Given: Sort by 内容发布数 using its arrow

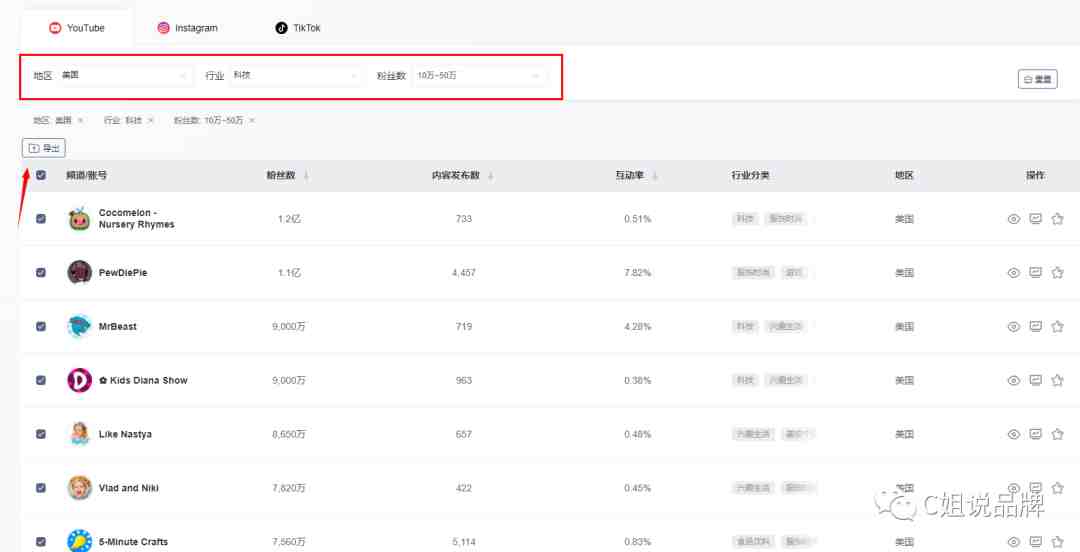Looking at the screenshot, I should point(490,176).
